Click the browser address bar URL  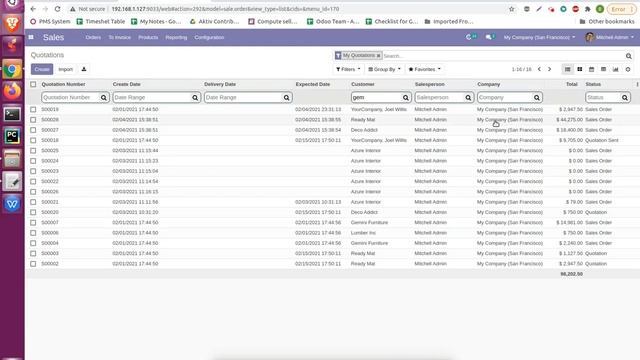(x=225, y=9)
